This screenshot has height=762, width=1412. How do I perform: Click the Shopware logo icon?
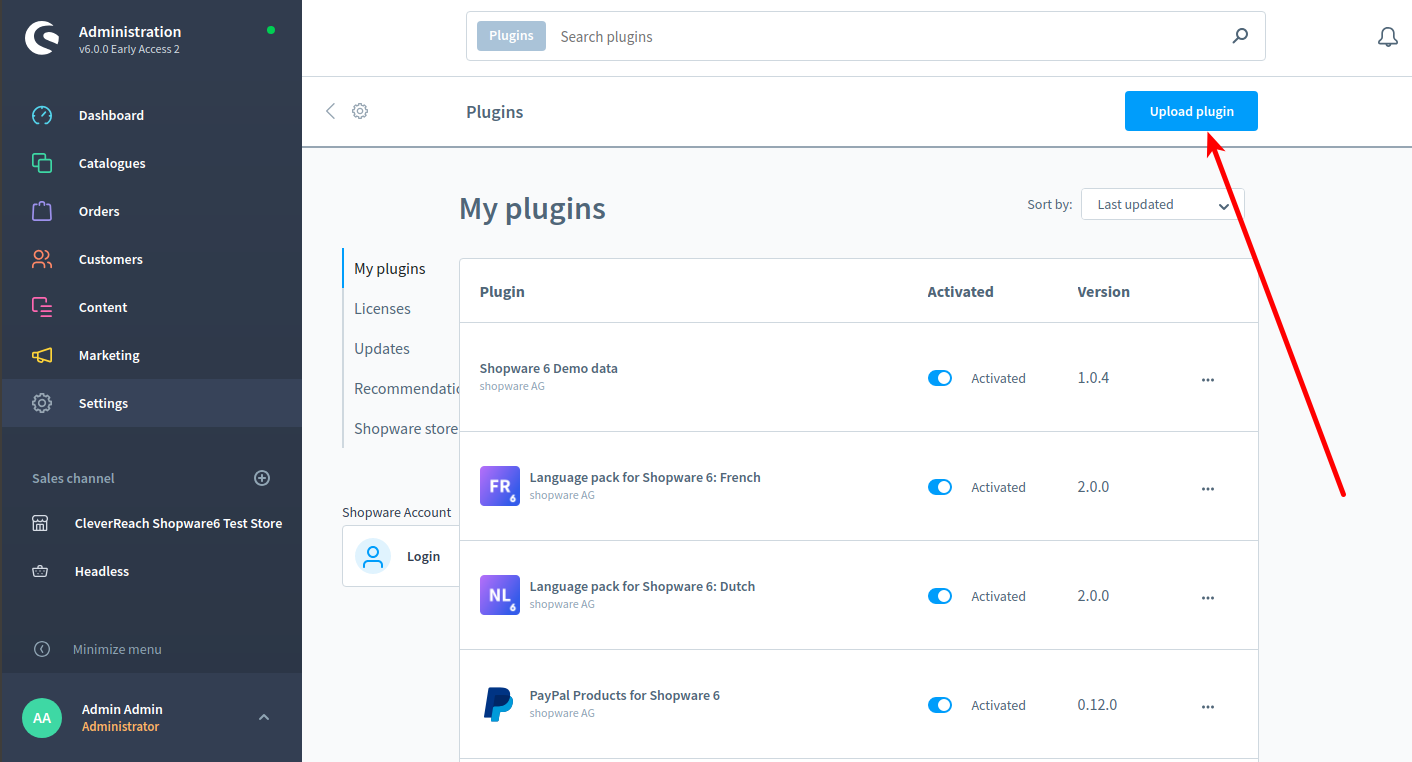pos(42,39)
